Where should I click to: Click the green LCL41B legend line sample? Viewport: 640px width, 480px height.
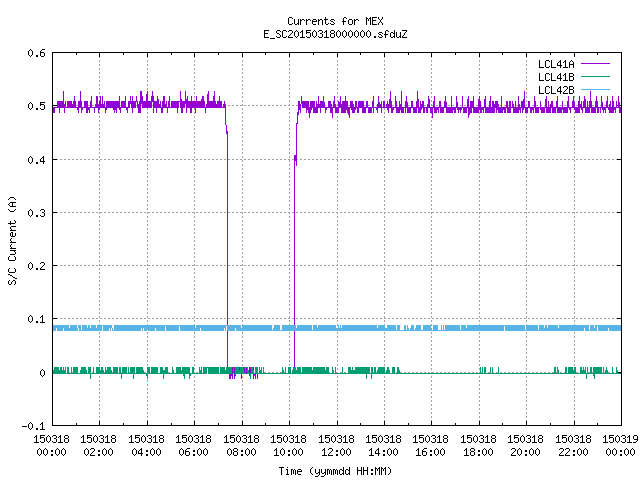(595, 77)
